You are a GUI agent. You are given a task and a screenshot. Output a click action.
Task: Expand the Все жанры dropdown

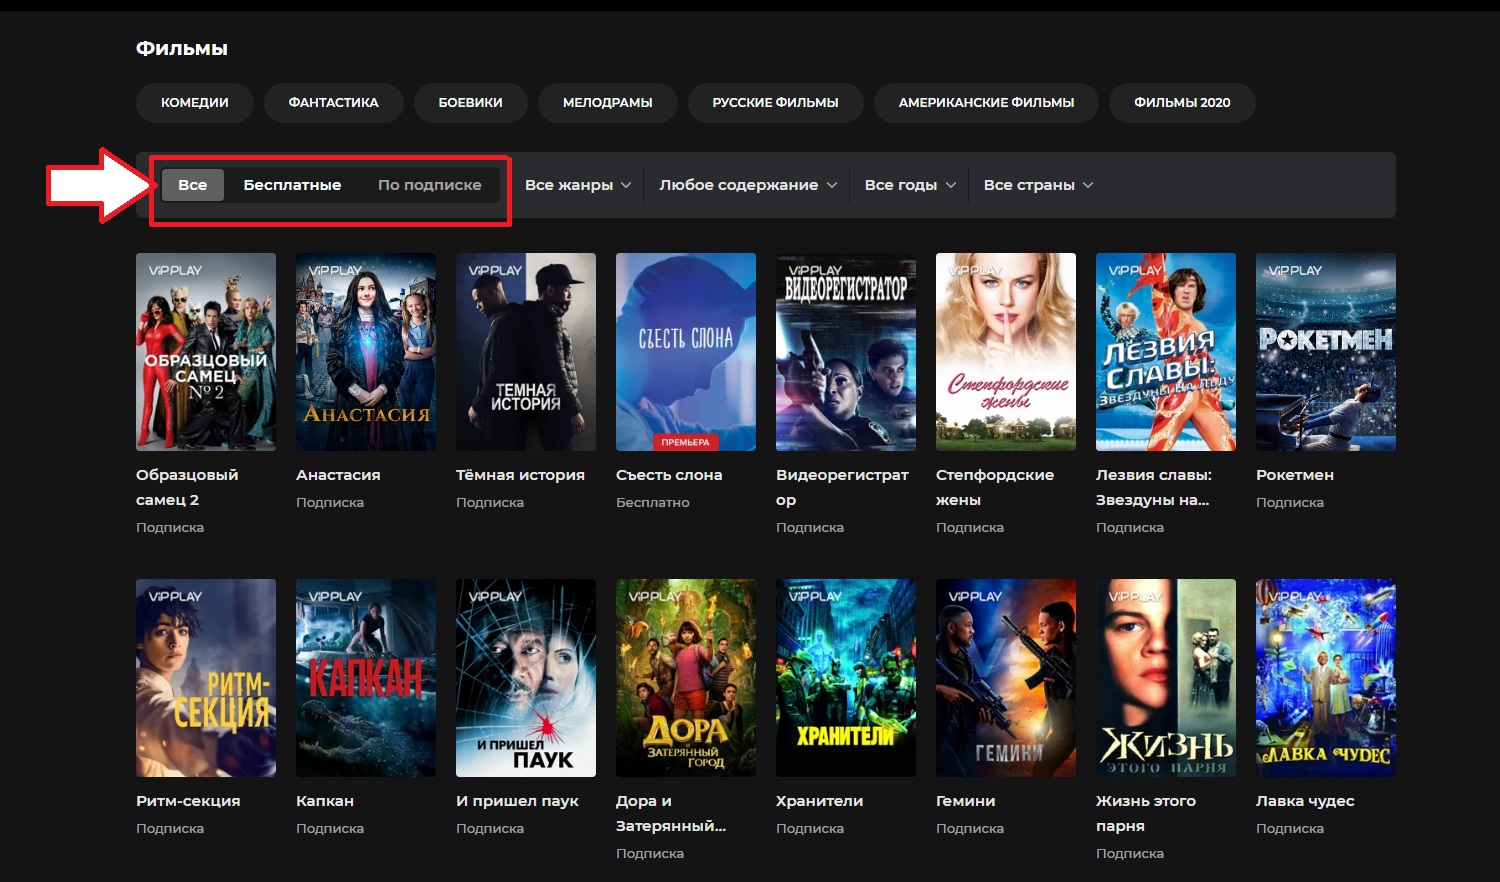tap(577, 185)
